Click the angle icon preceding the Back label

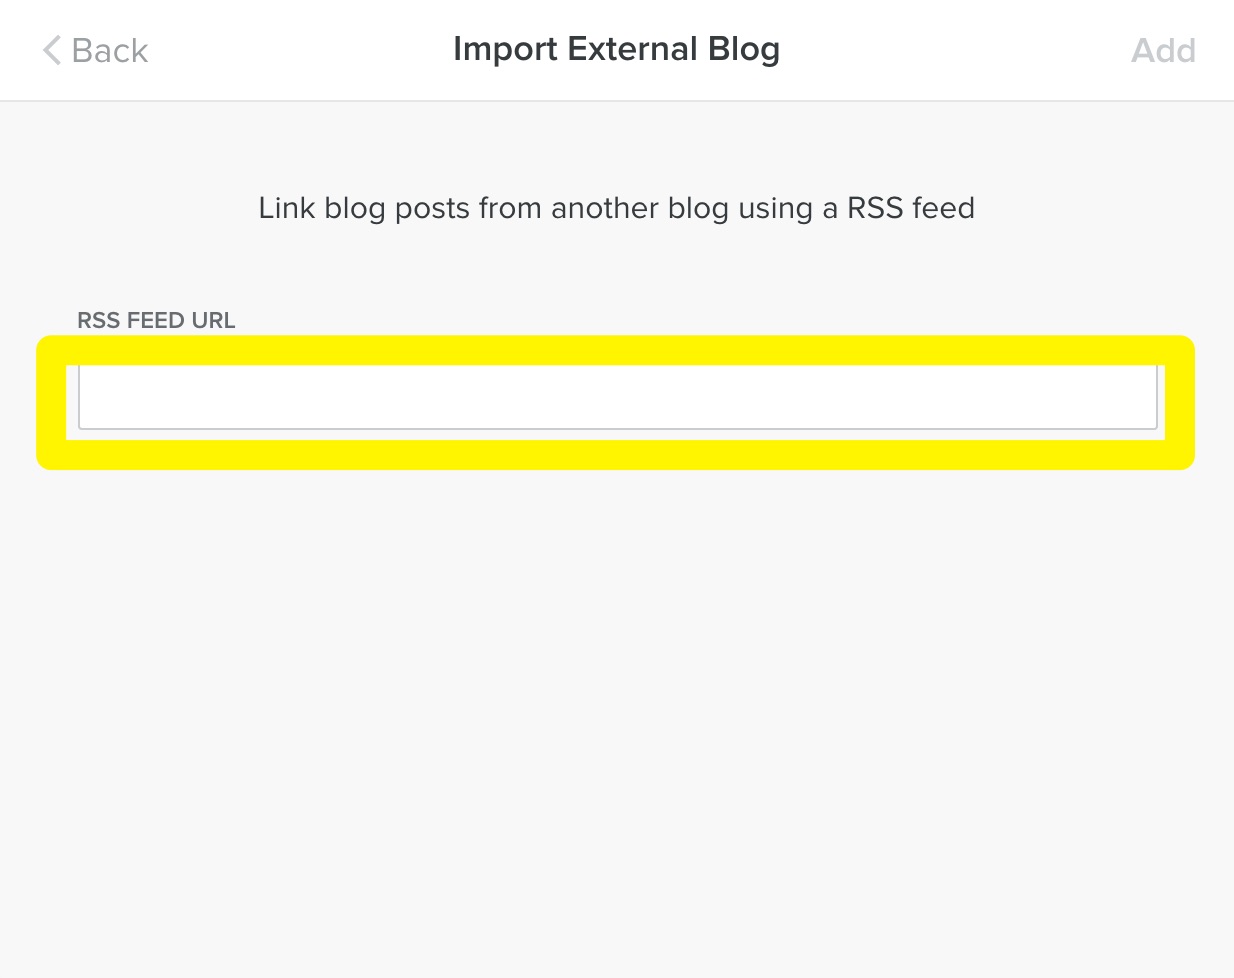tap(51, 49)
